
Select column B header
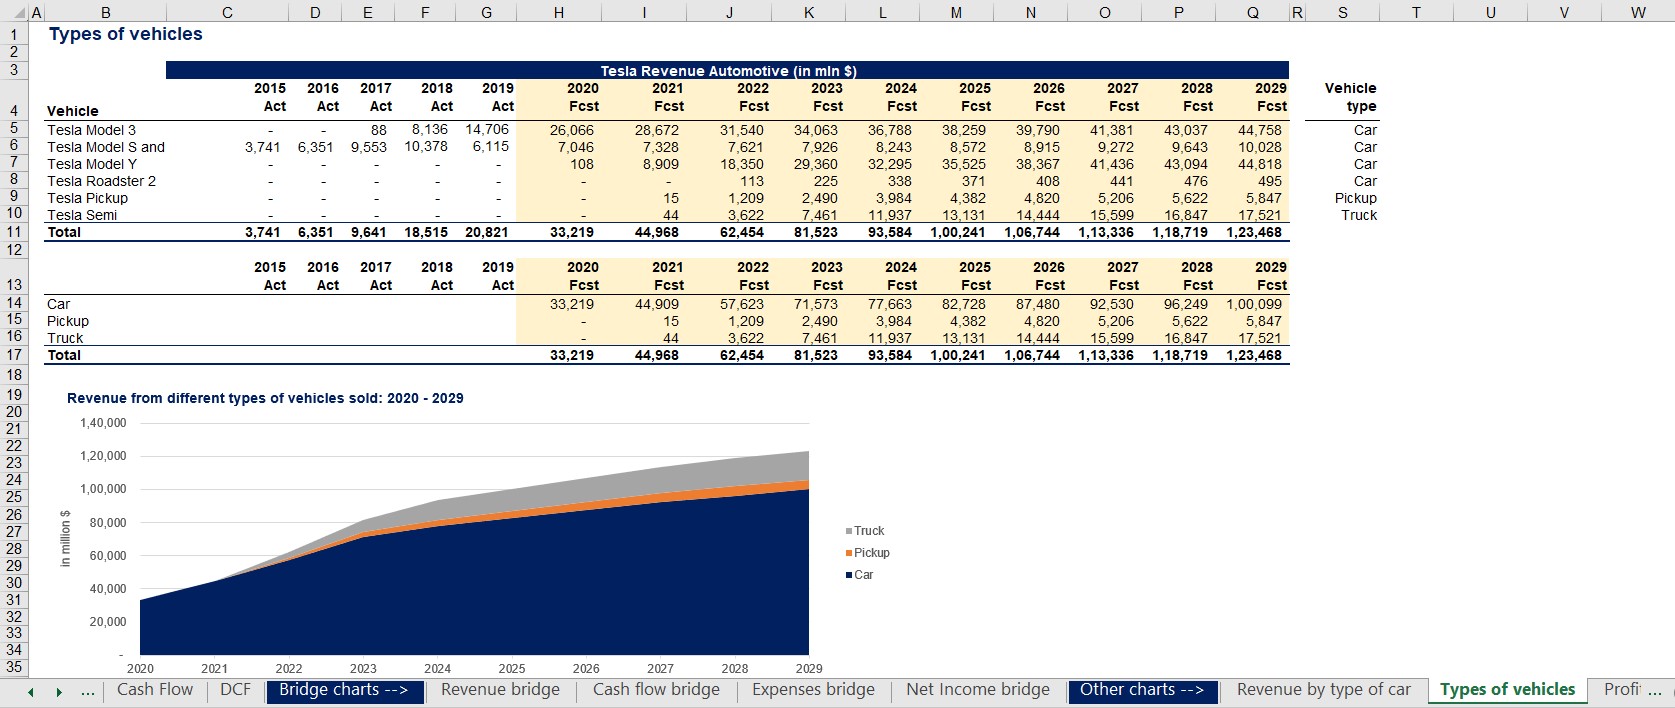point(106,12)
